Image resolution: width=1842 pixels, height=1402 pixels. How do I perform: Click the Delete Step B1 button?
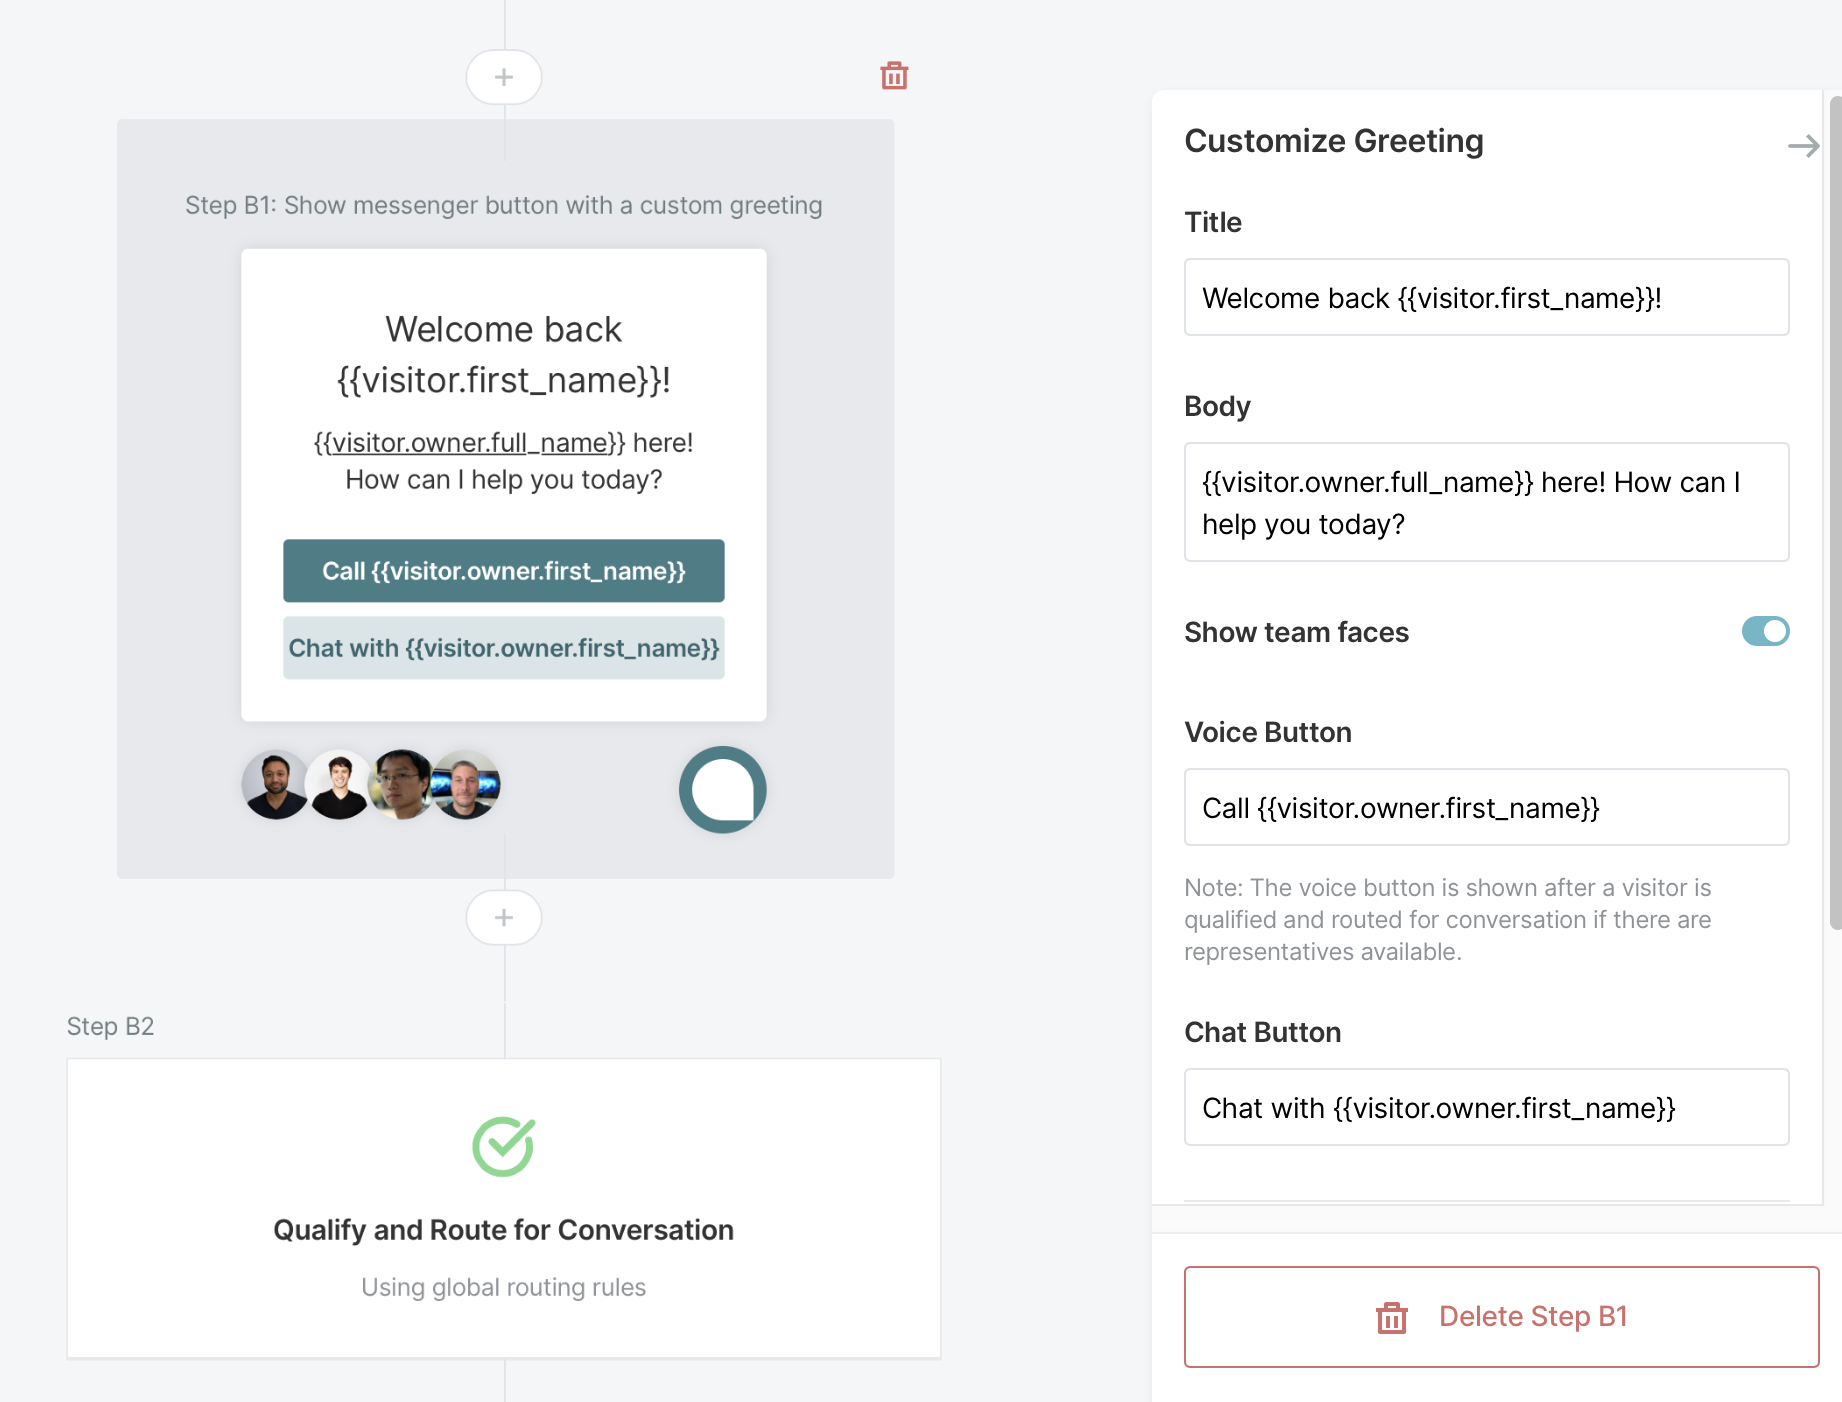point(1501,1316)
